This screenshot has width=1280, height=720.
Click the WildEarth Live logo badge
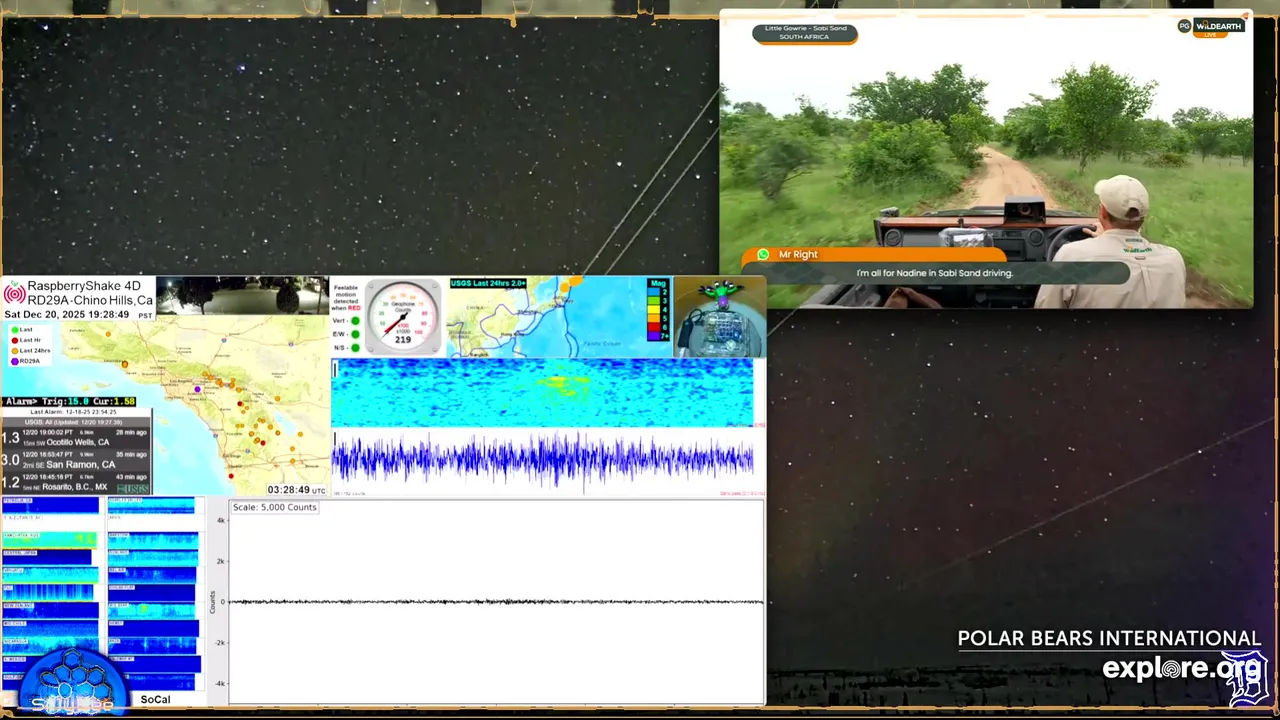coord(1211,26)
